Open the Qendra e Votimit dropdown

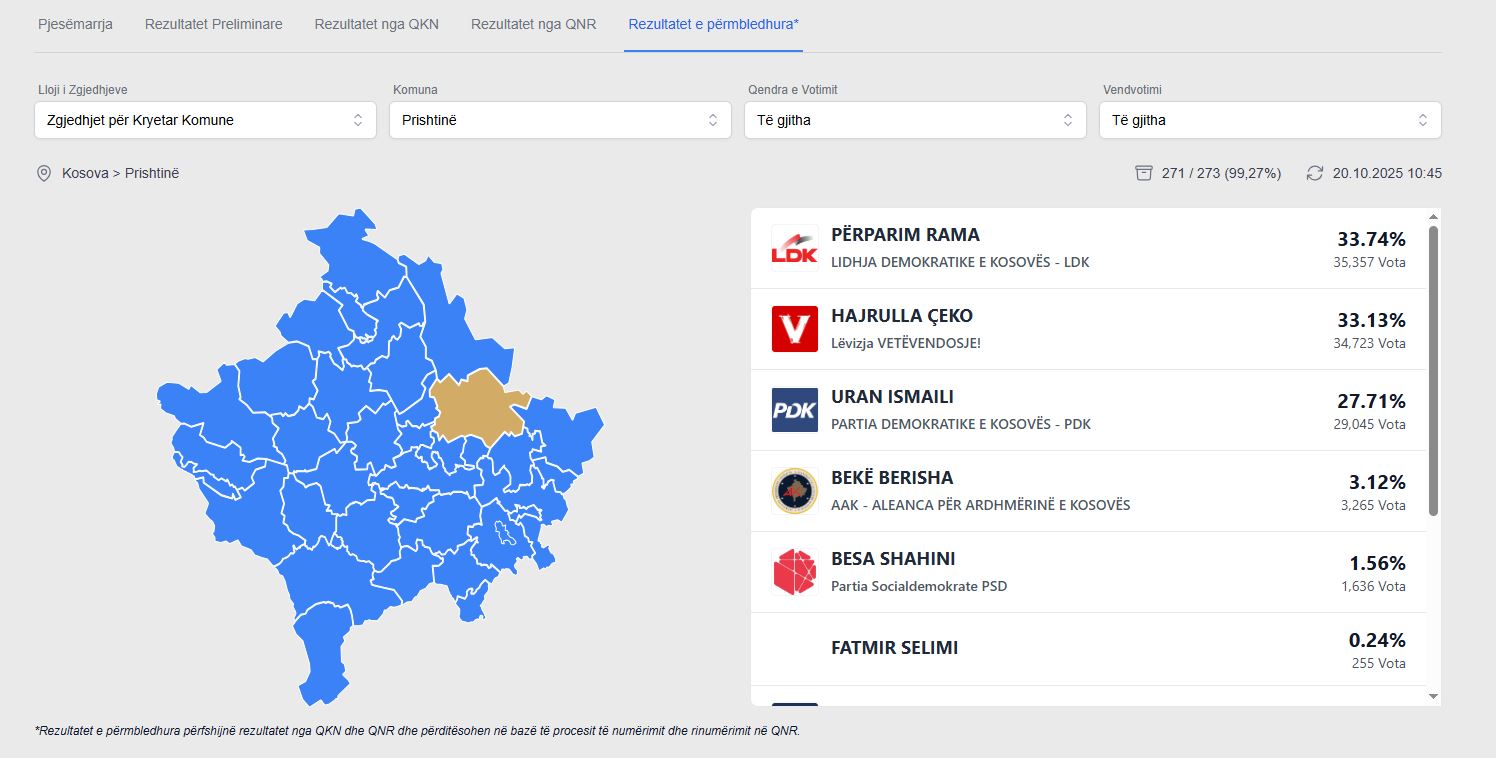click(x=915, y=120)
